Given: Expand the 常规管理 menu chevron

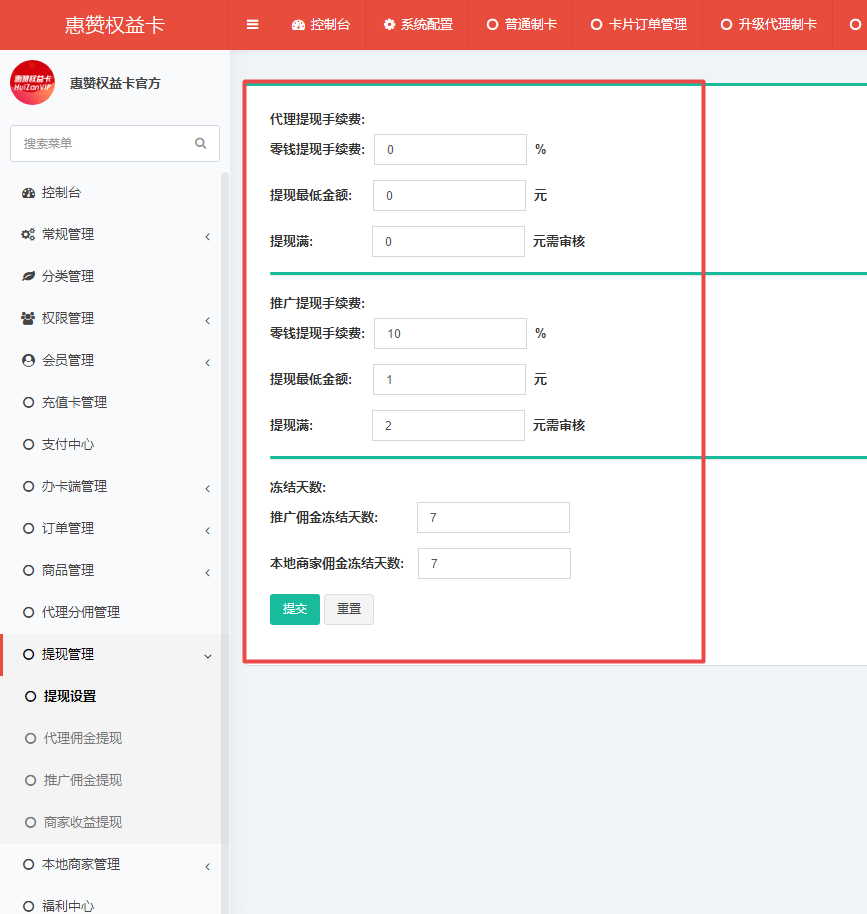Looking at the screenshot, I should (x=208, y=236).
